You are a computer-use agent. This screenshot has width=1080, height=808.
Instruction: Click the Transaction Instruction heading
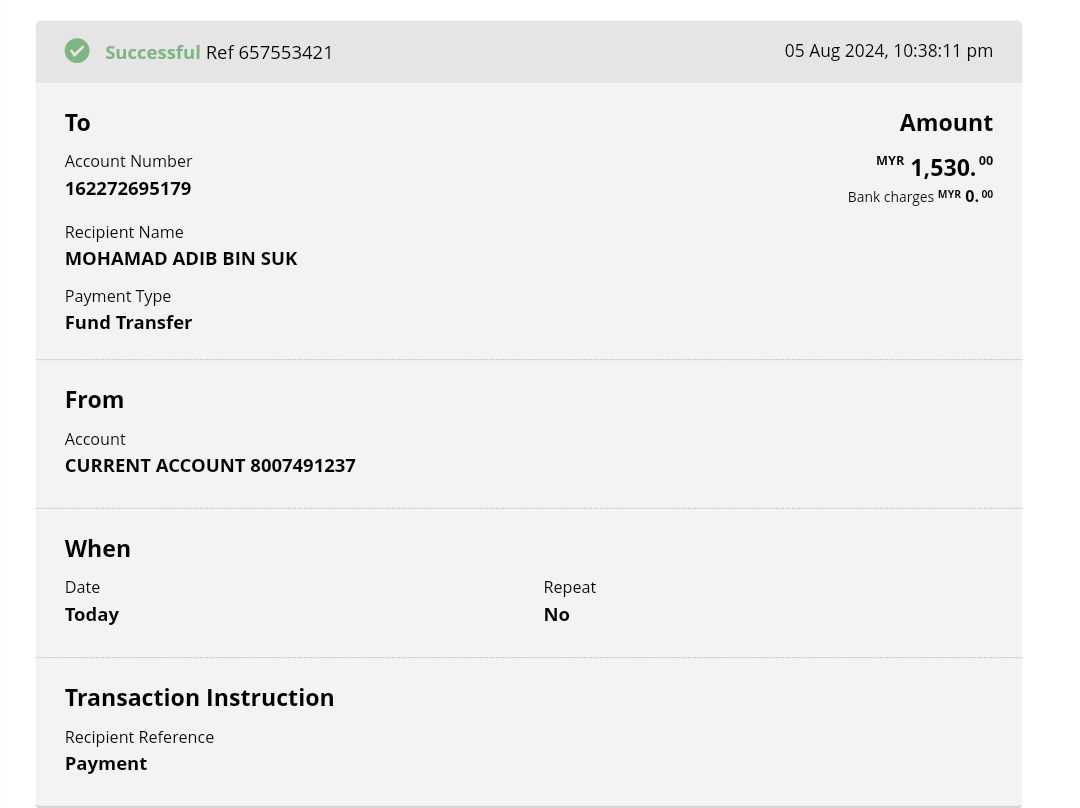pos(199,697)
